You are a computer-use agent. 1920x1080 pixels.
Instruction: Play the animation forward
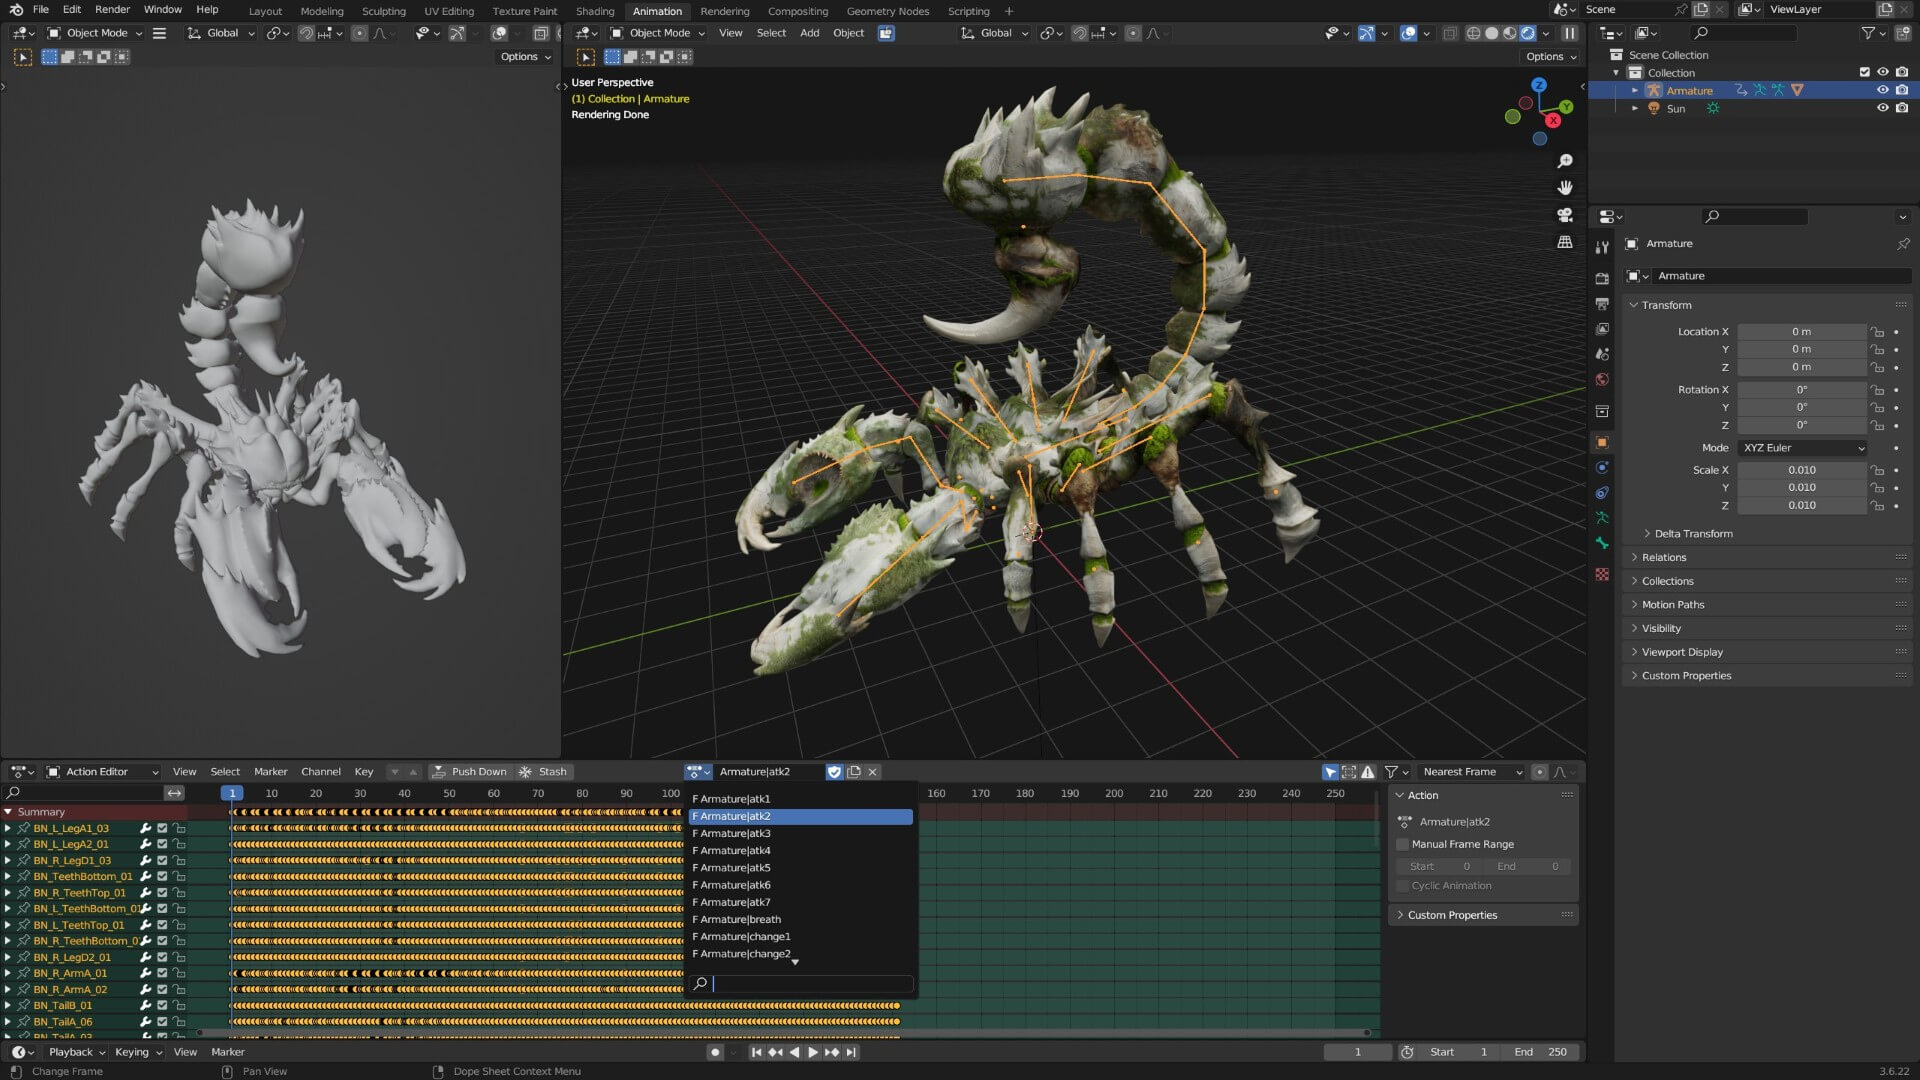813,1052
